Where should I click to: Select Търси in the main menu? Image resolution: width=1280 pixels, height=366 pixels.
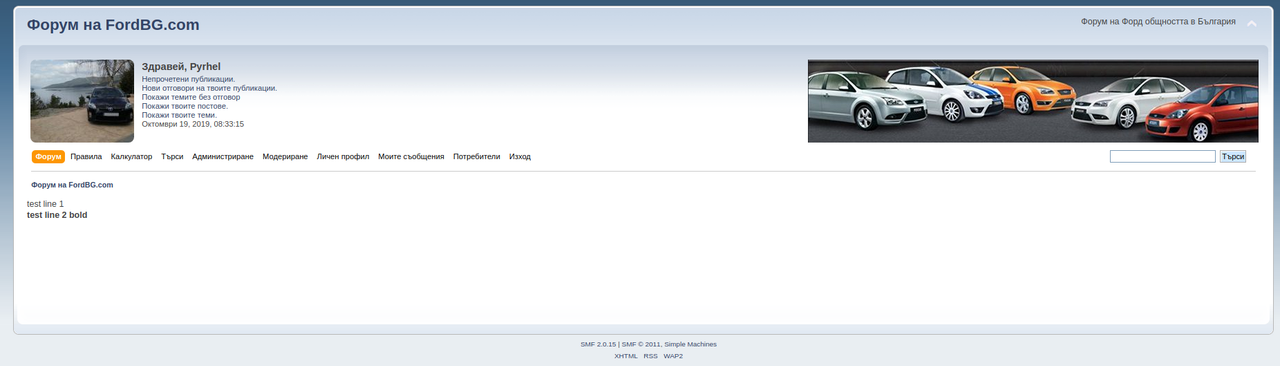click(x=172, y=157)
